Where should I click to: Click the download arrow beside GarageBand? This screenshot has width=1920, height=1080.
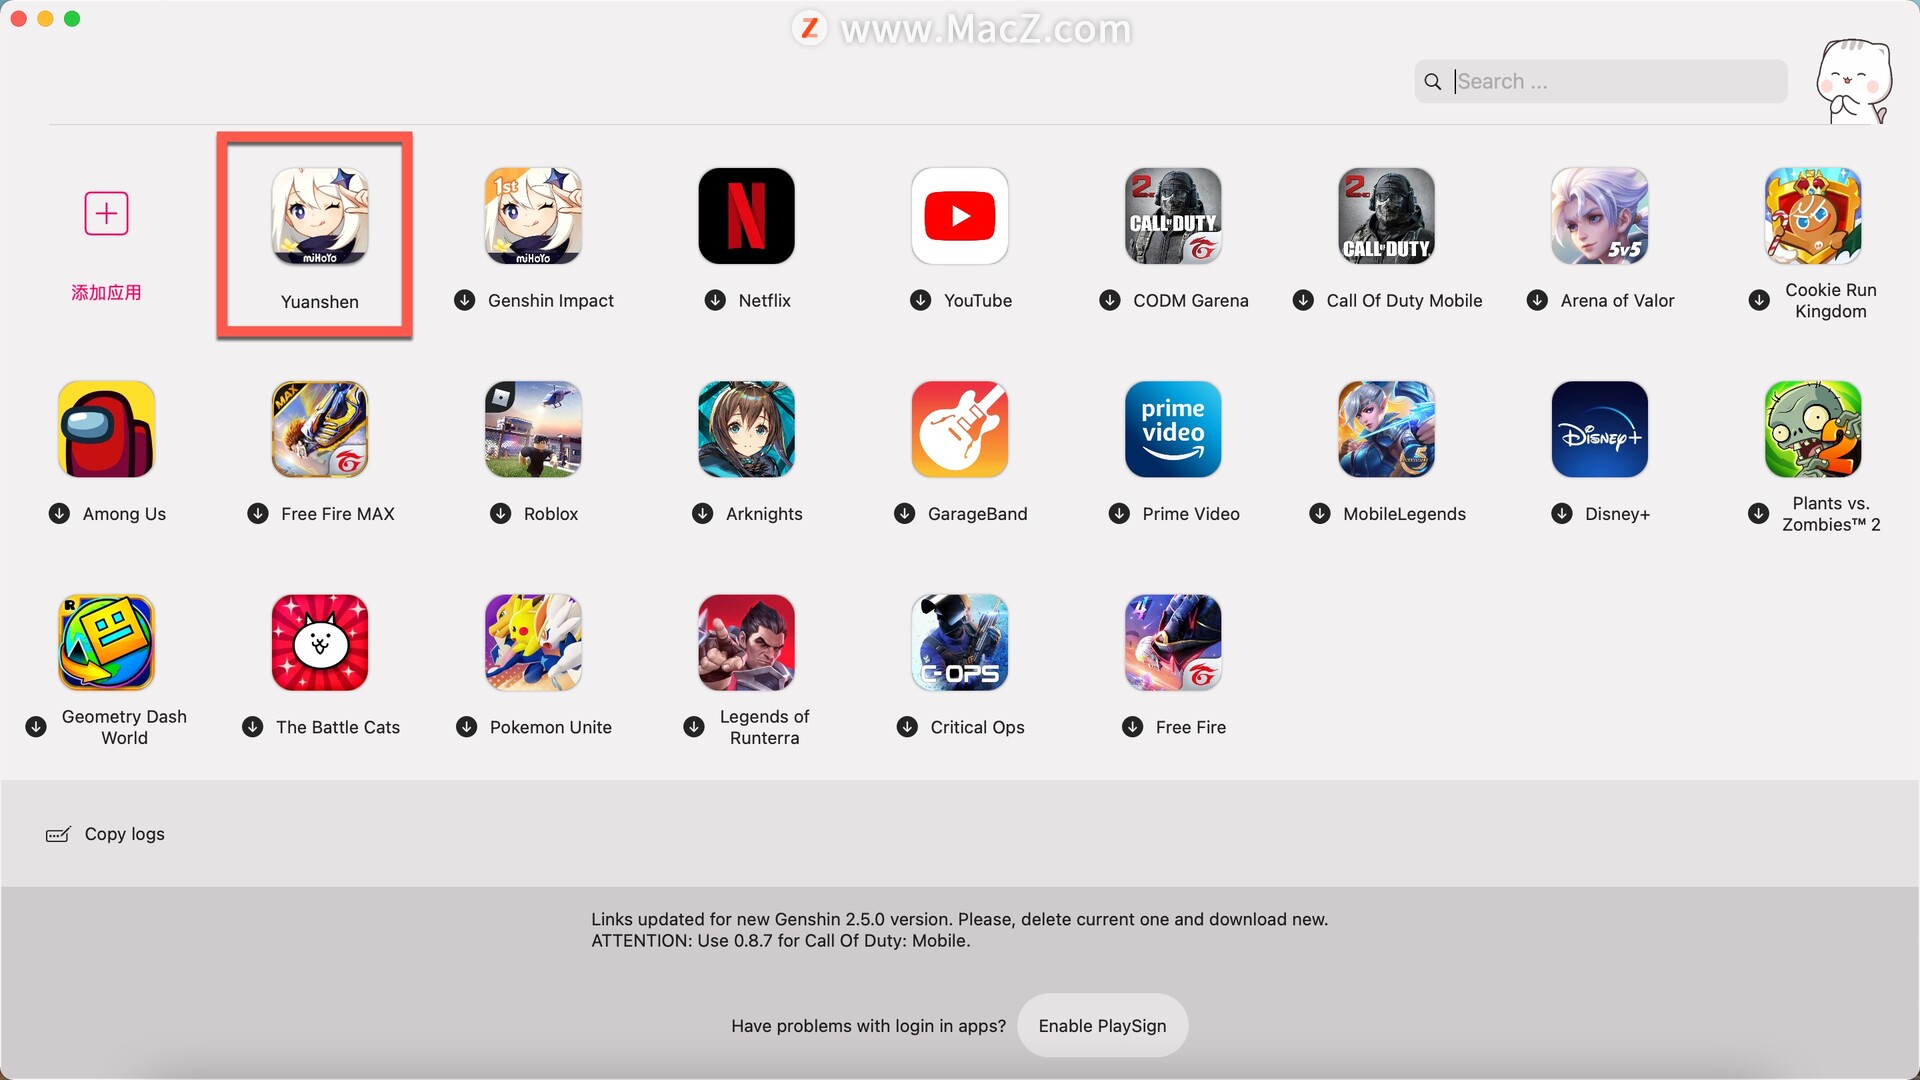click(905, 513)
